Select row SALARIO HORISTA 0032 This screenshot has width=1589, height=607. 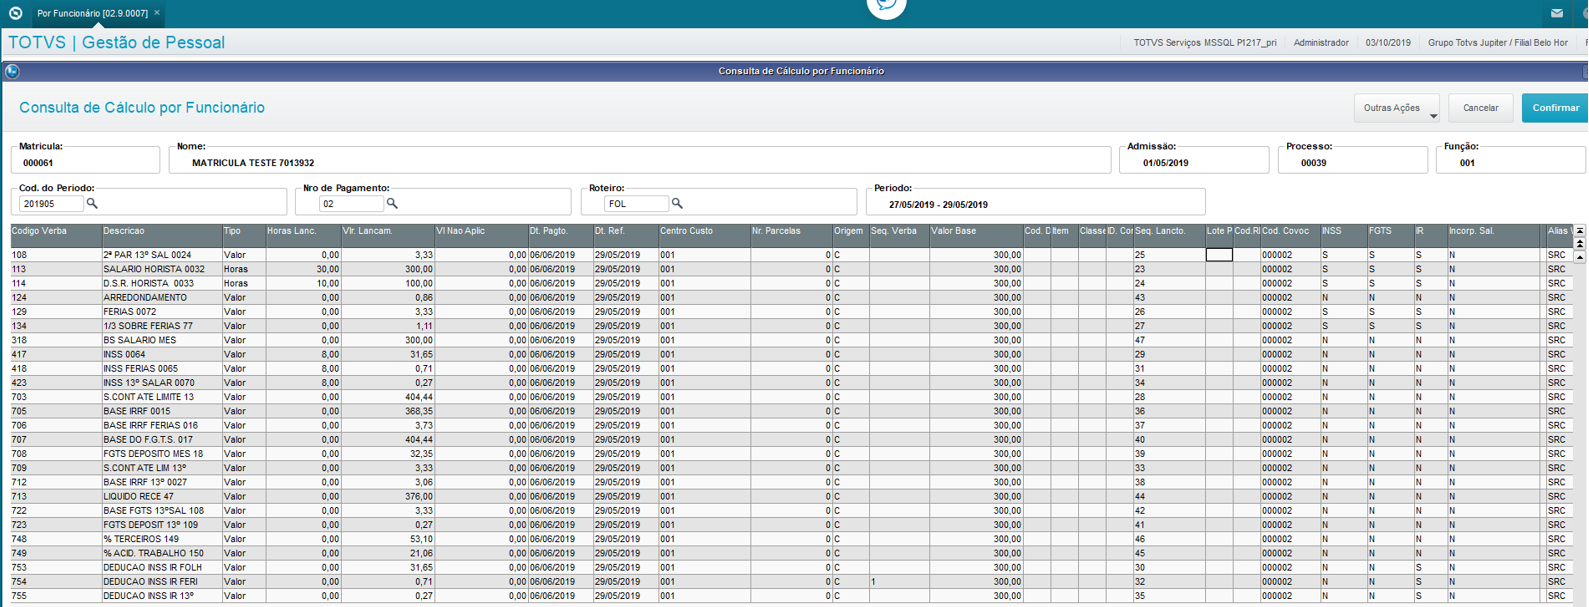pos(791,269)
